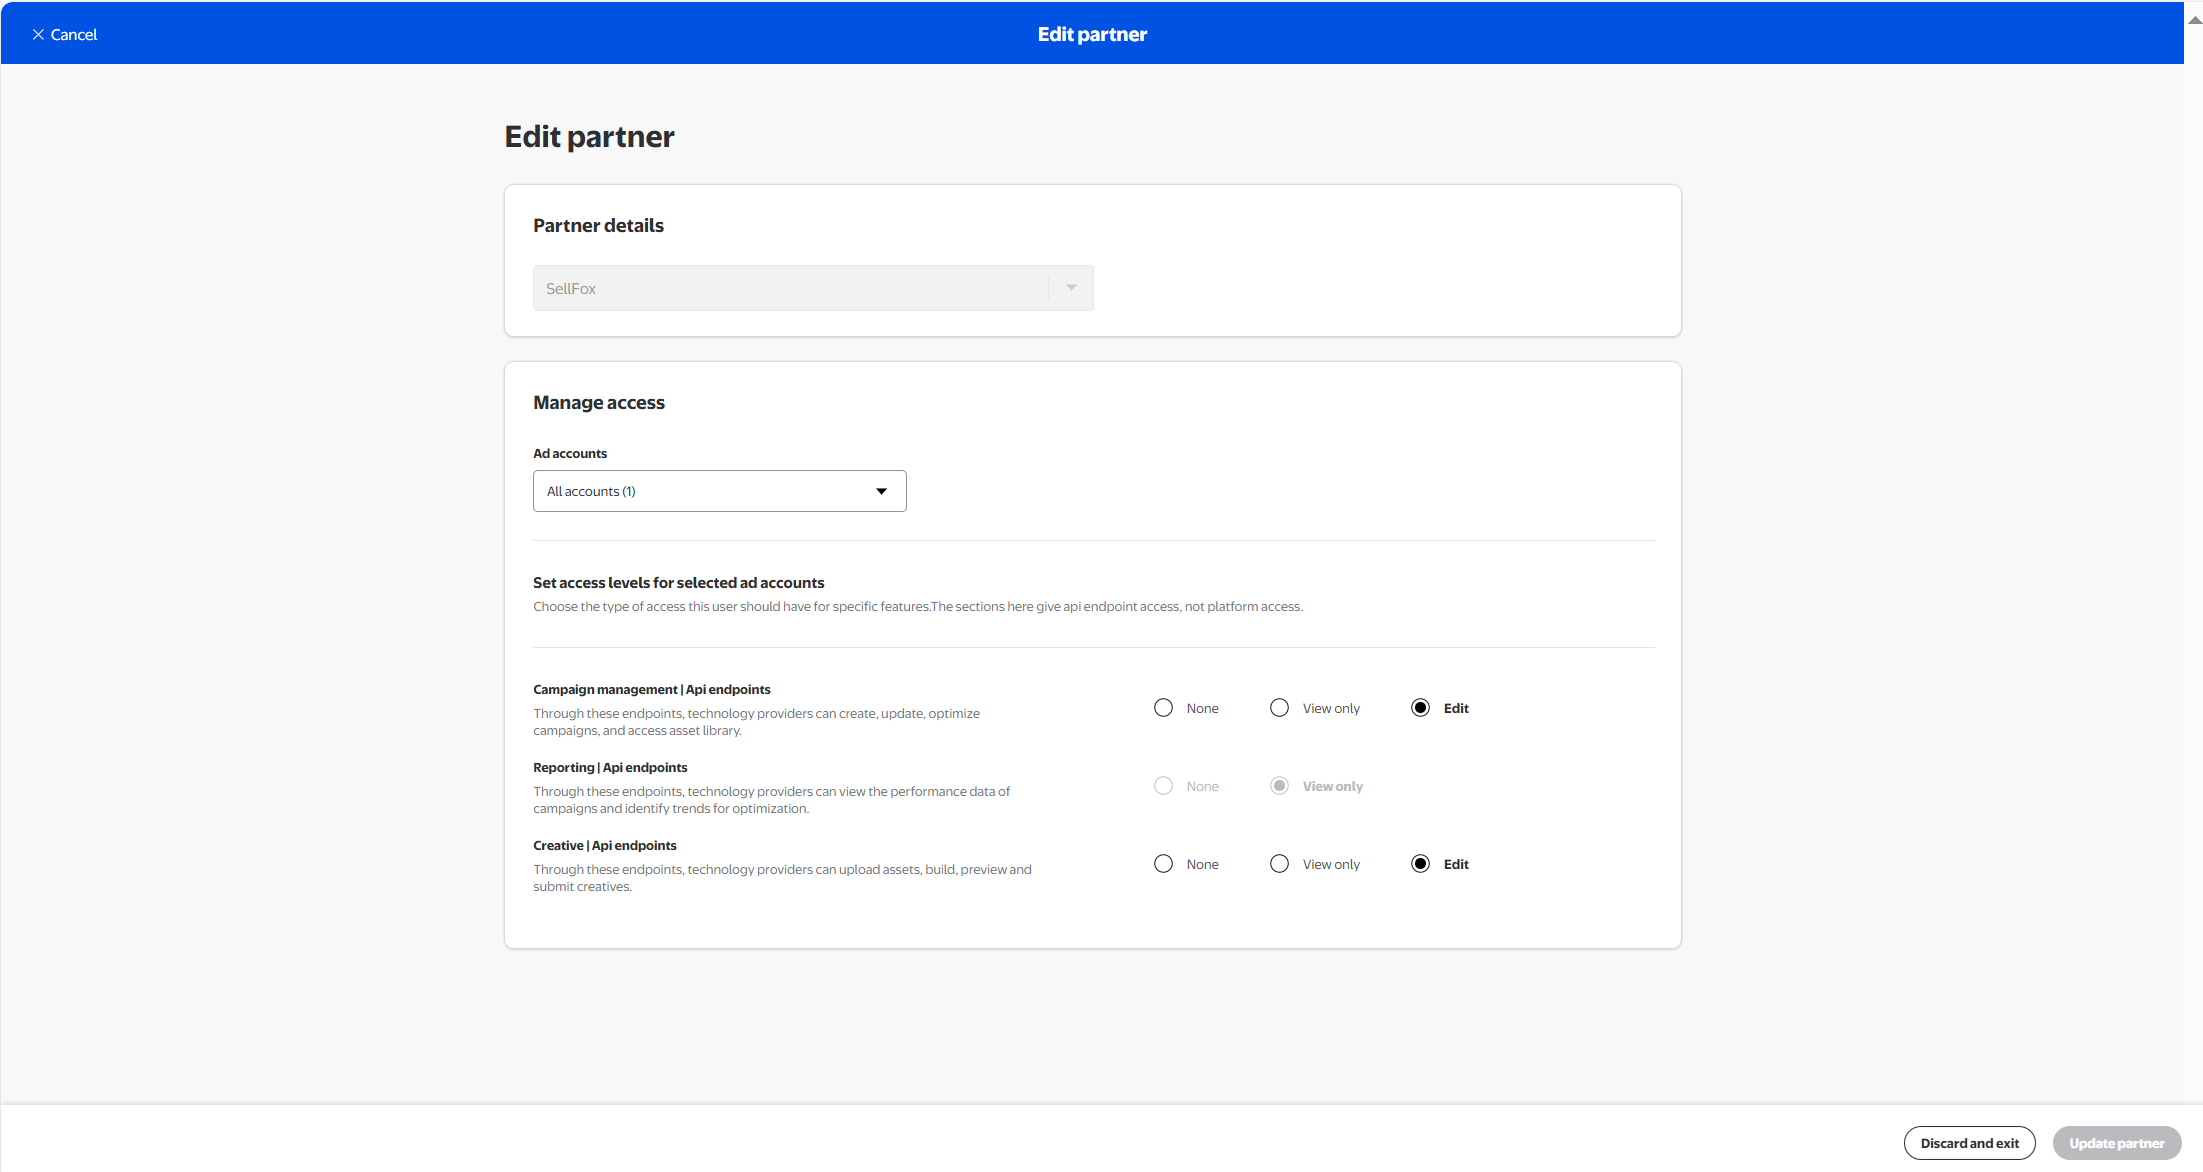Image resolution: width=2203 pixels, height=1172 pixels.
Task: Select None for Campaign management
Action: click(x=1163, y=708)
